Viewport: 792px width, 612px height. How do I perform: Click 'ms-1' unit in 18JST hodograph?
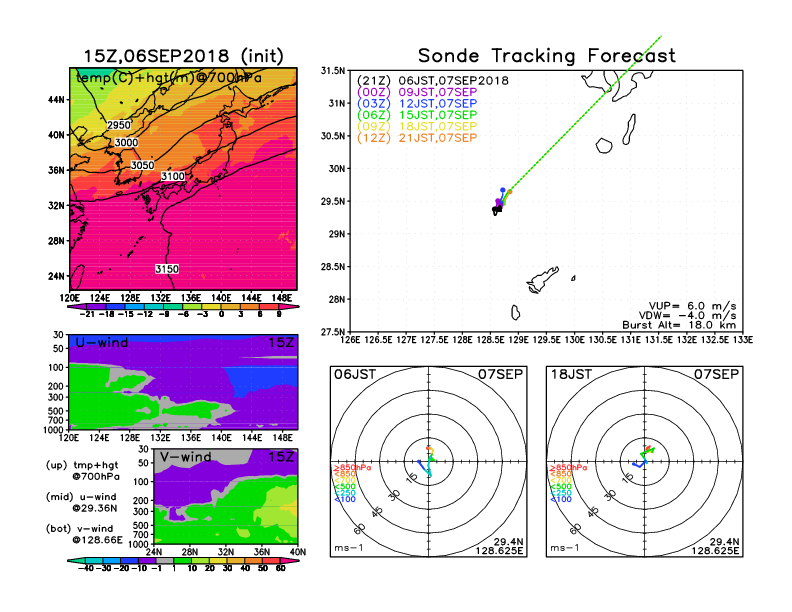pos(565,548)
